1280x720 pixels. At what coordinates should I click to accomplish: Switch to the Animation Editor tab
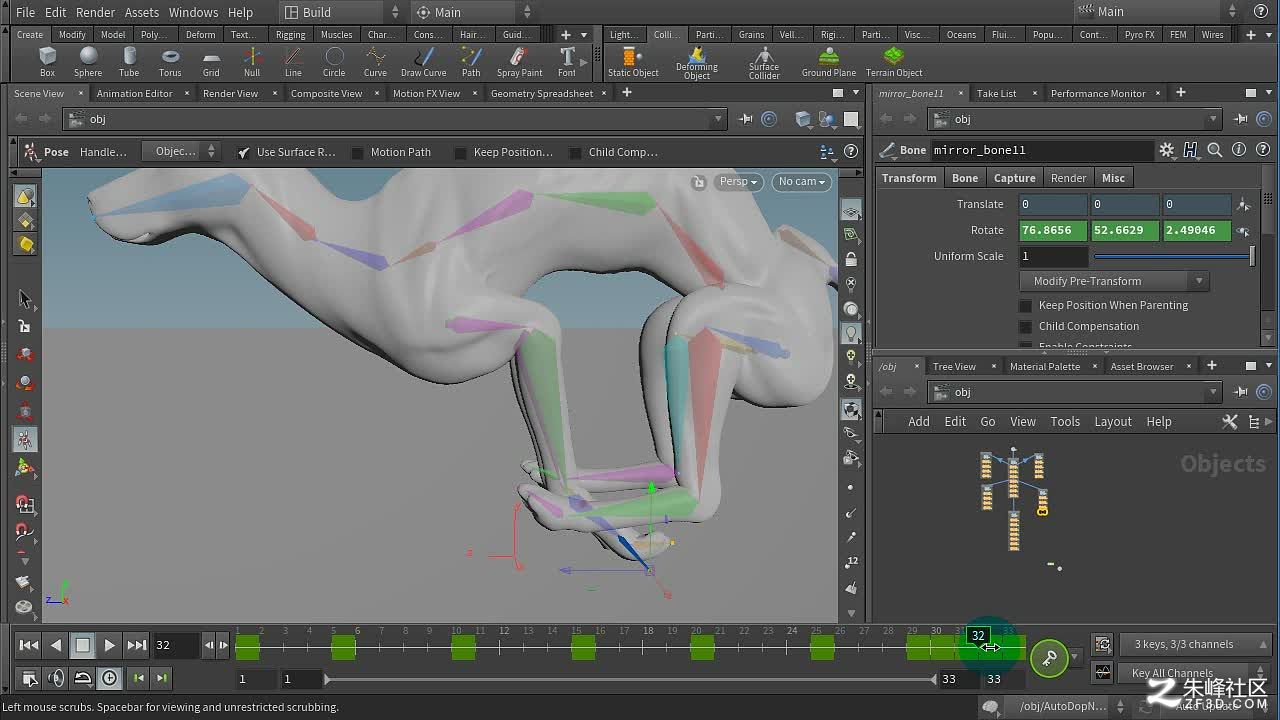coord(135,93)
